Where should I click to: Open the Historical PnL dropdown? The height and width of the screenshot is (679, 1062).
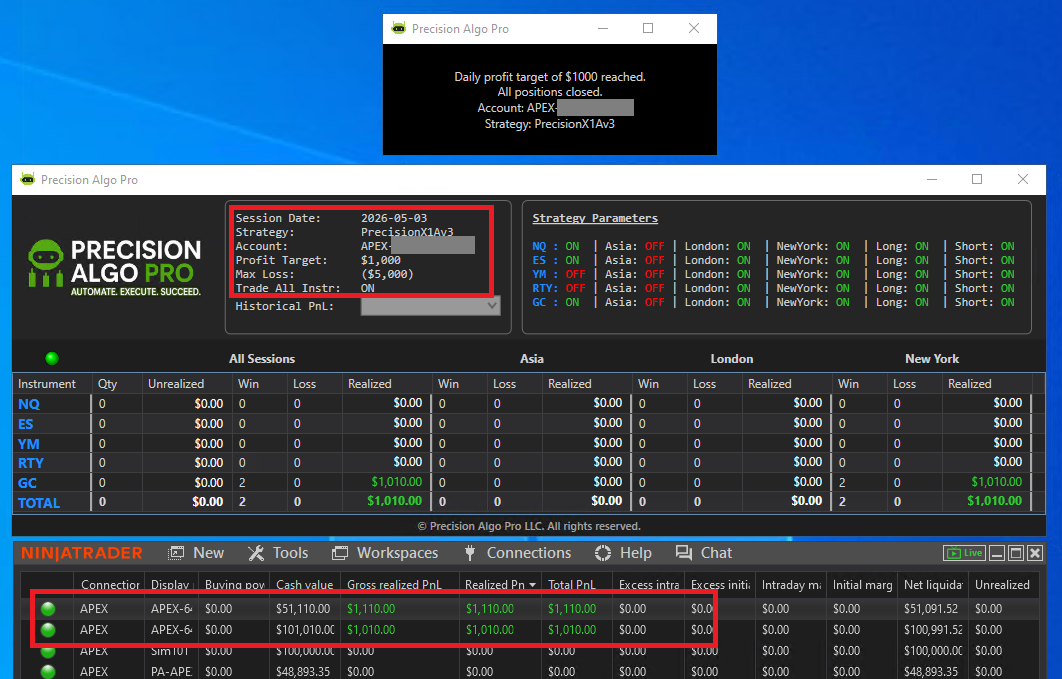[x=431, y=306]
